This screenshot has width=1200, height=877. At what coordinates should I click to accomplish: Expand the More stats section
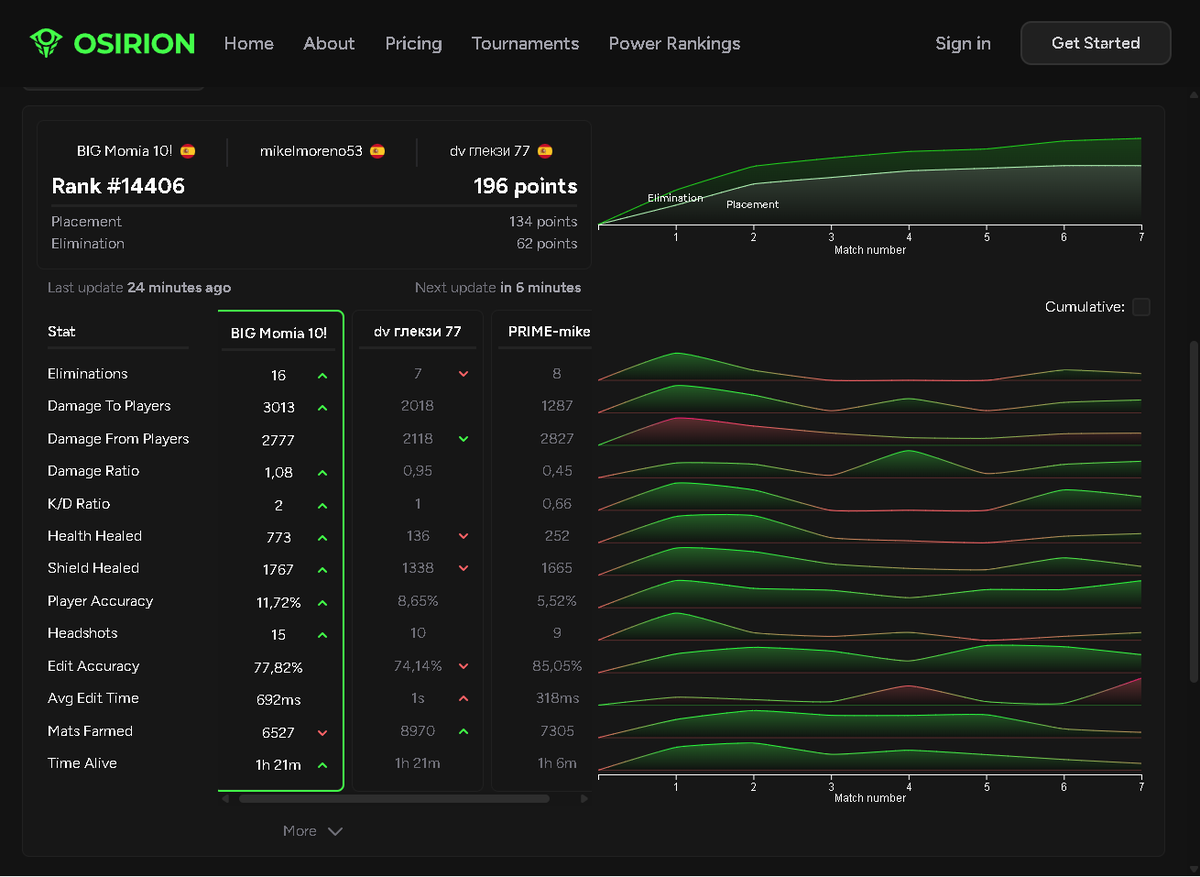[x=313, y=831]
